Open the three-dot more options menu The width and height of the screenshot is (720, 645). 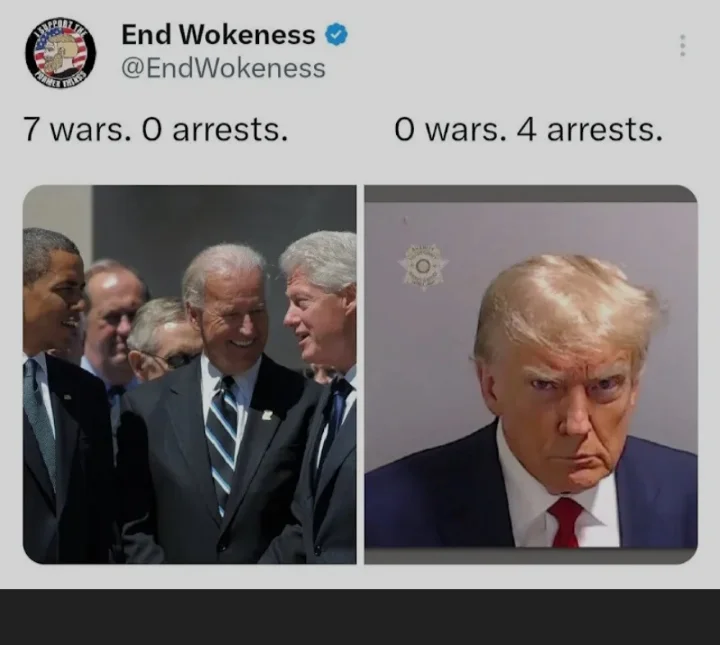click(x=683, y=45)
